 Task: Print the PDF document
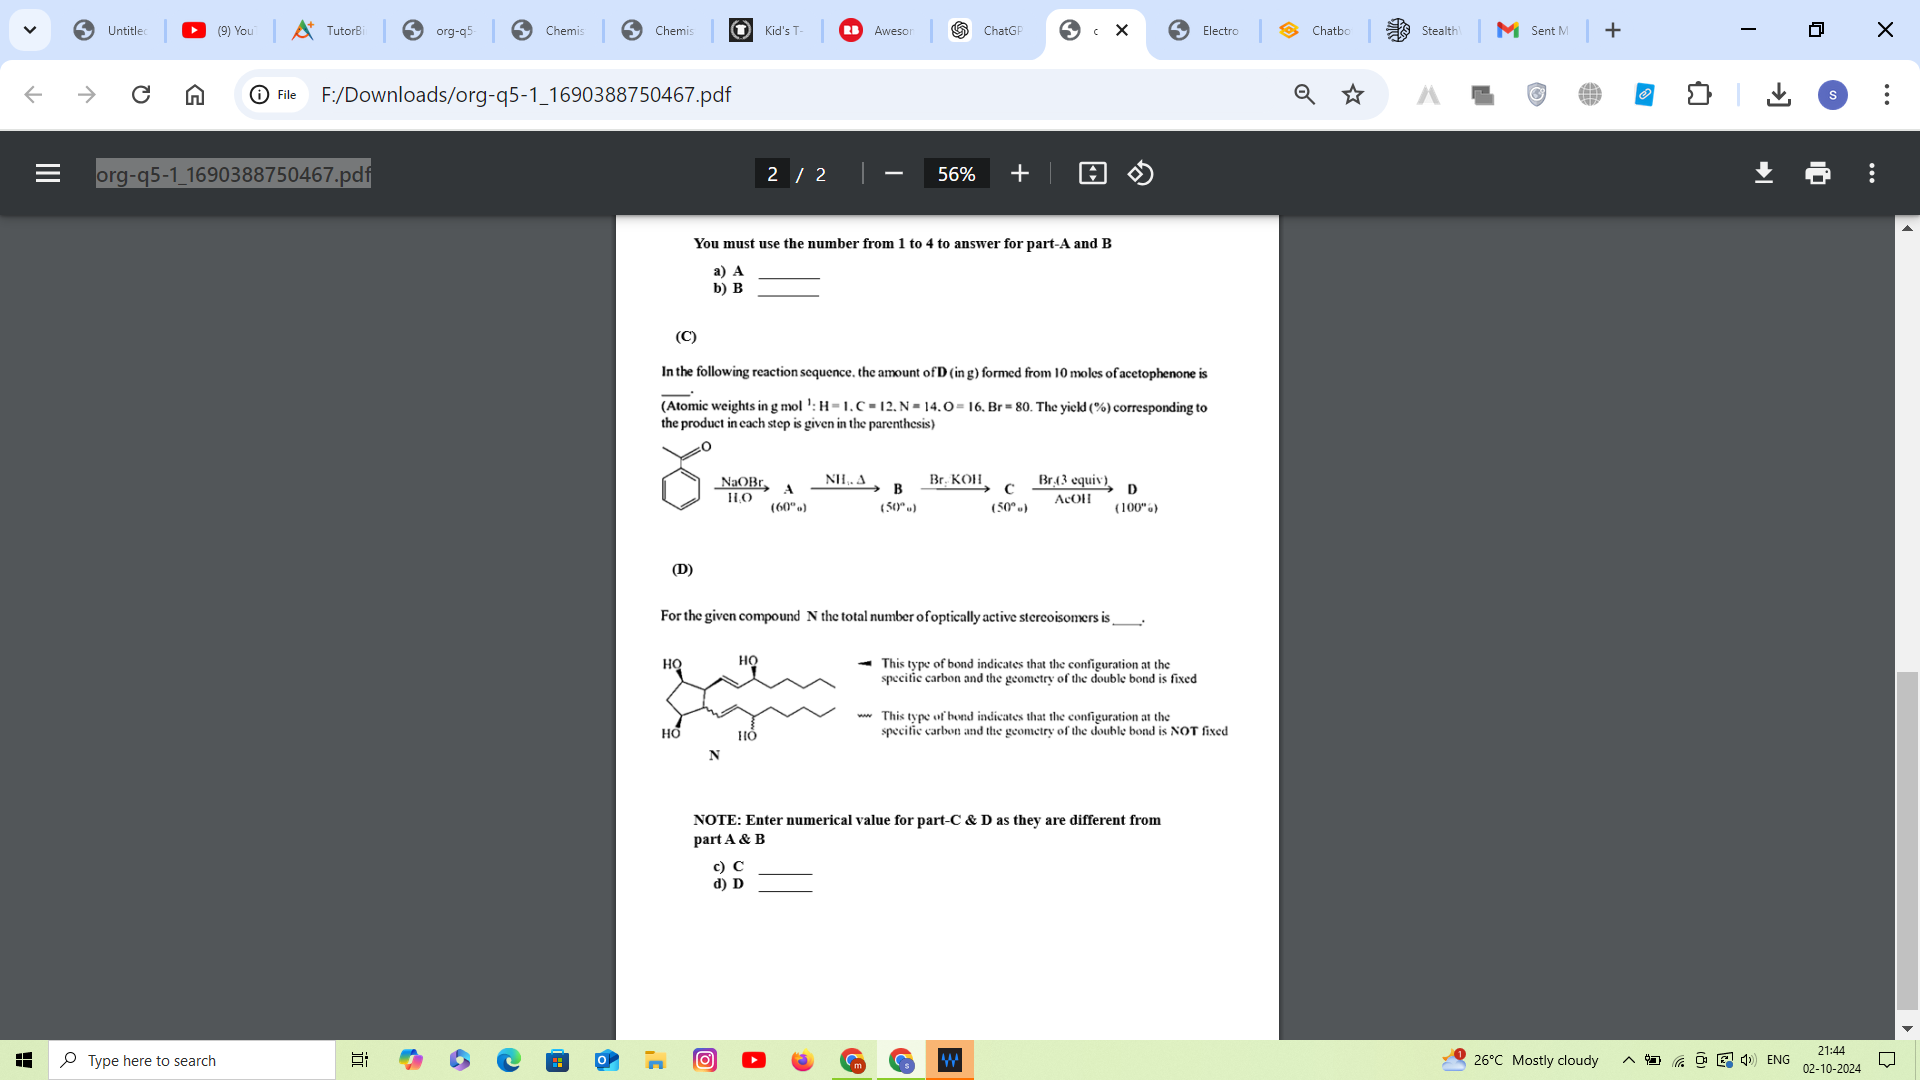tap(1818, 173)
